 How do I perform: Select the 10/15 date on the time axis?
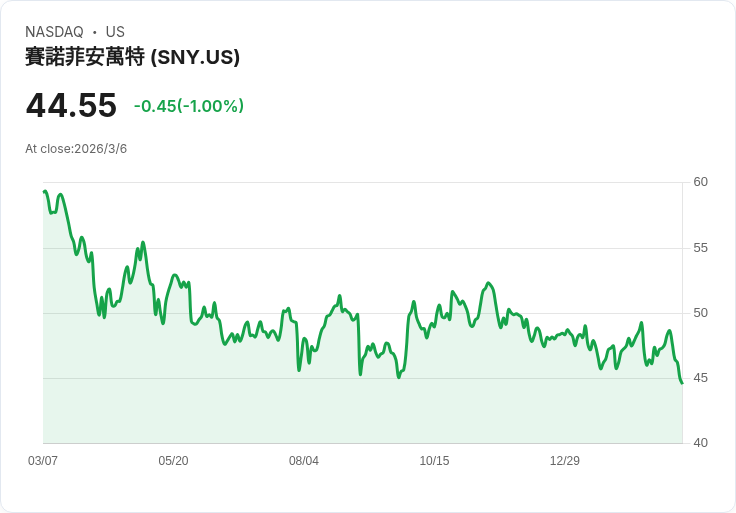[434, 461]
